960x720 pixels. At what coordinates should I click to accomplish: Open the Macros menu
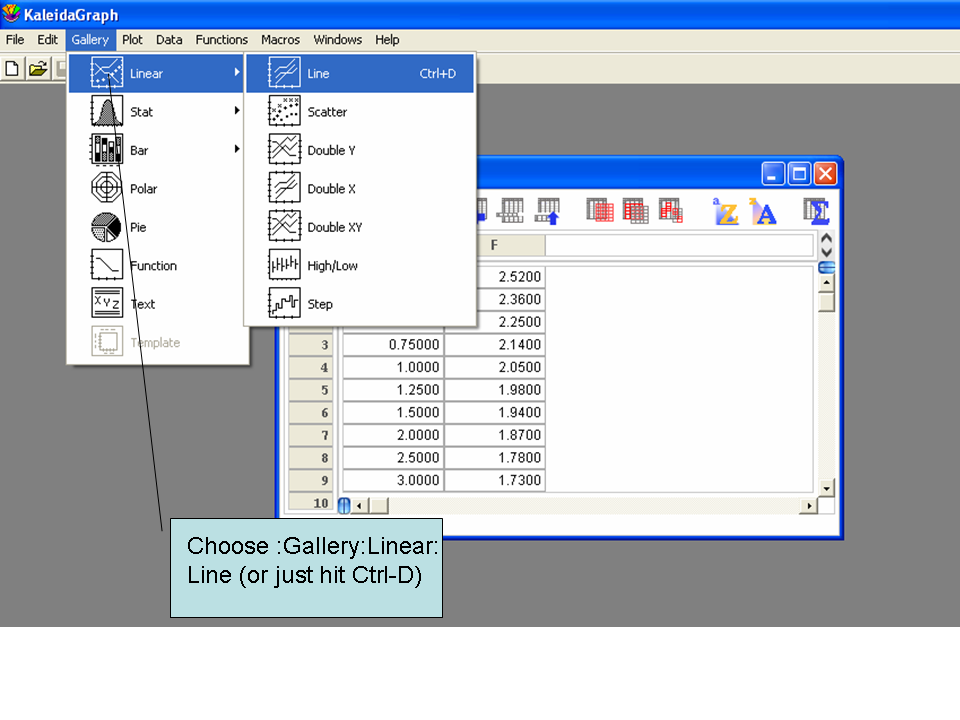point(280,40)
